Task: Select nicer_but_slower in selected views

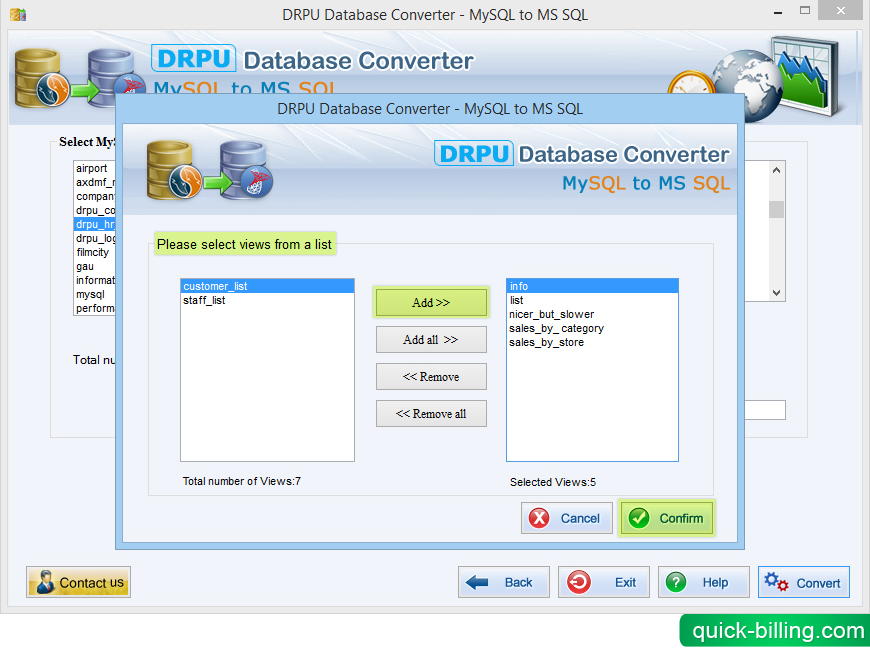Action: pos(551,314)
